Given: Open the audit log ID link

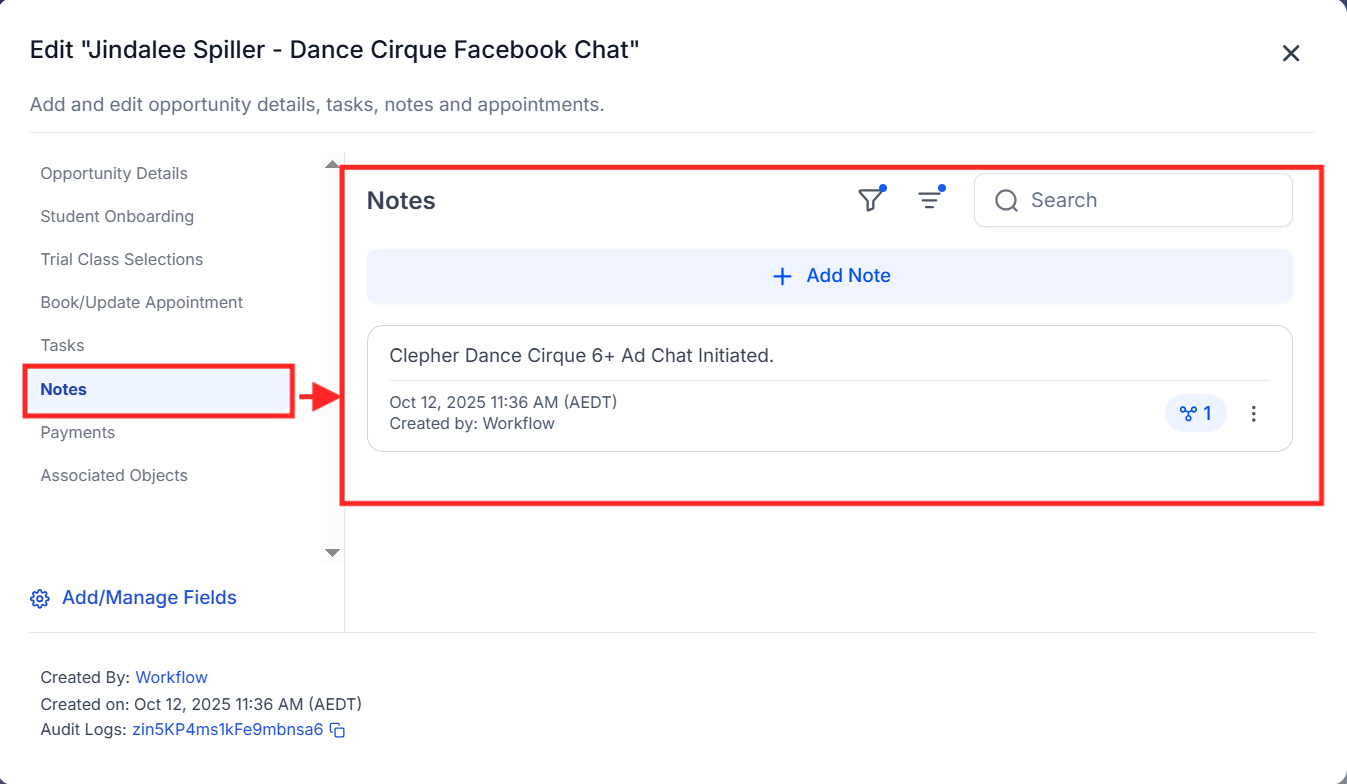Looking at the screenshot, I should [228, 730].
